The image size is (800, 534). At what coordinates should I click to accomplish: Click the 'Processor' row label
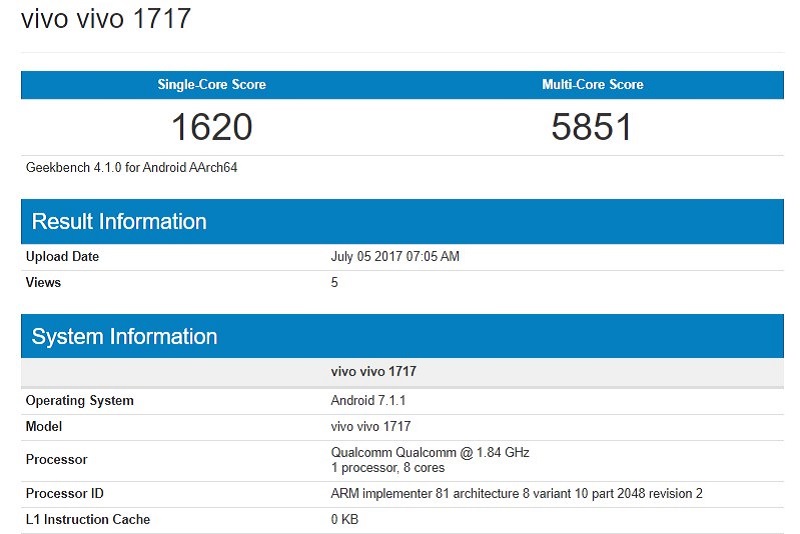tap(57, 460)
